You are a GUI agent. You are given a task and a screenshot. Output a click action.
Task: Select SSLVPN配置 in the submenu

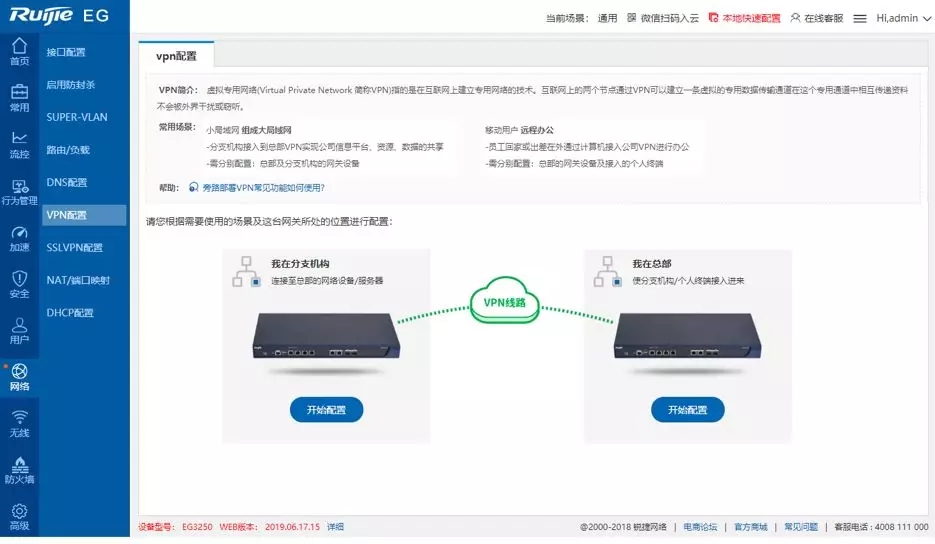[x=75, y=248]
